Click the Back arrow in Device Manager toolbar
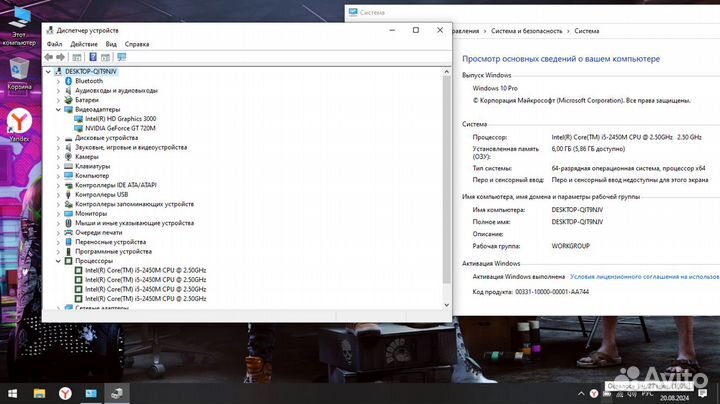Viewport: 720px width, 404px height. [x=49, y=57]
